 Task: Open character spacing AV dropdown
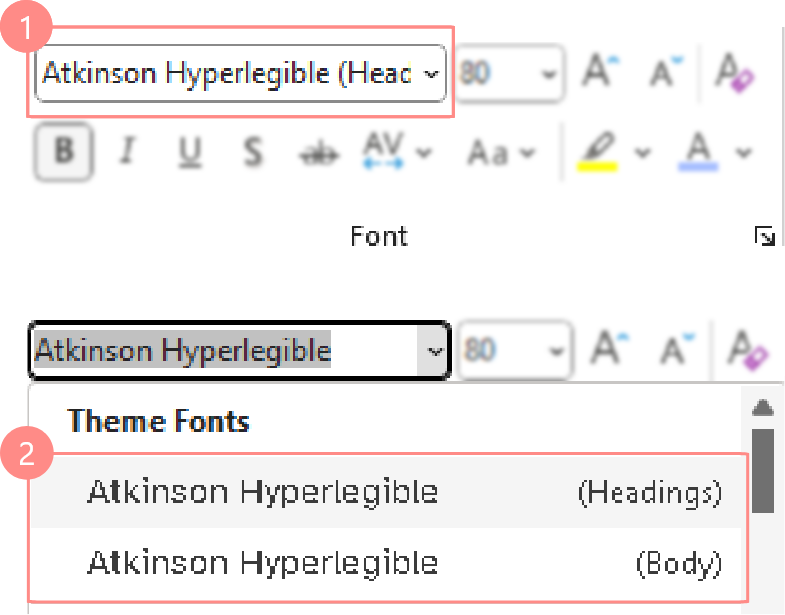[397, 151]
